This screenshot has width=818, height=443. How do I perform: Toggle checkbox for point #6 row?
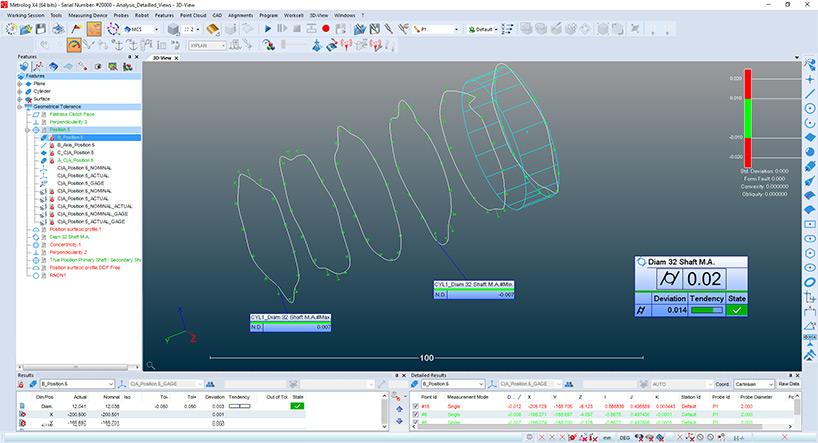pyautogui.click(x=416, y=415)
